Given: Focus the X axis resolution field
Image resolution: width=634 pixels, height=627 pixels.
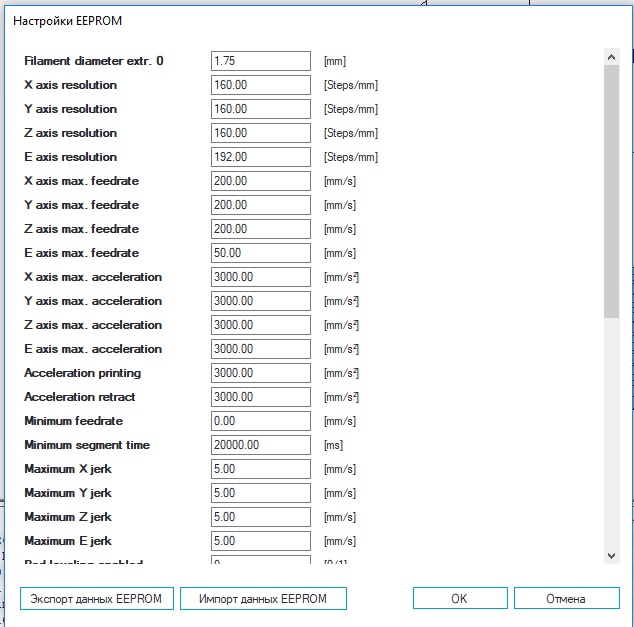Looking at the screenshot, I should pos(261,85).
